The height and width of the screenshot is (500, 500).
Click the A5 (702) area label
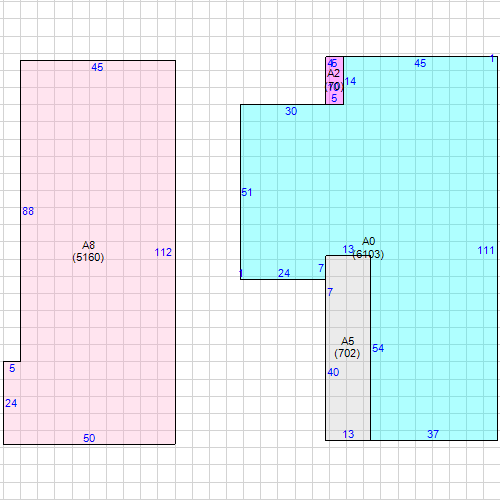pos(347,347)
